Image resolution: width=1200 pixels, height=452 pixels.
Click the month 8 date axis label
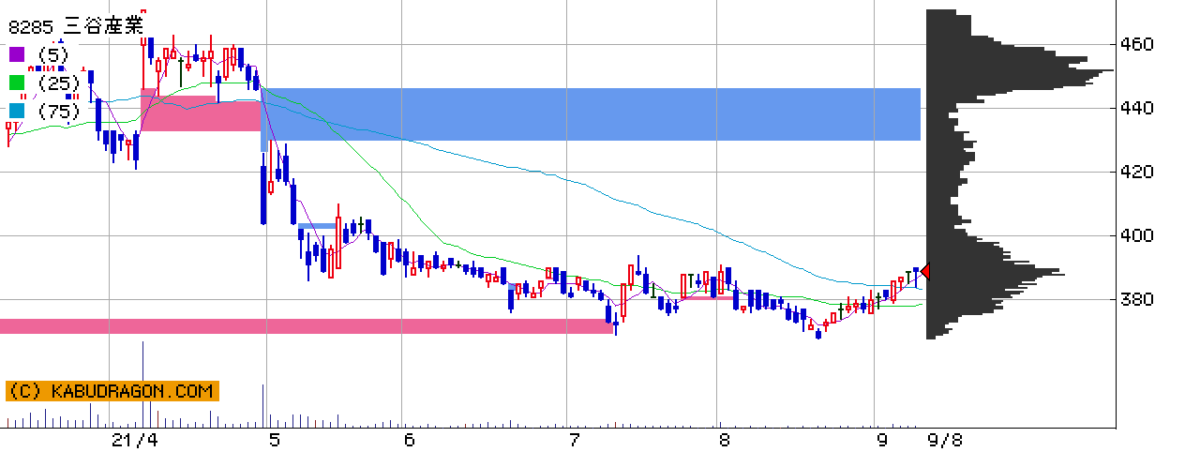(724, 440)
